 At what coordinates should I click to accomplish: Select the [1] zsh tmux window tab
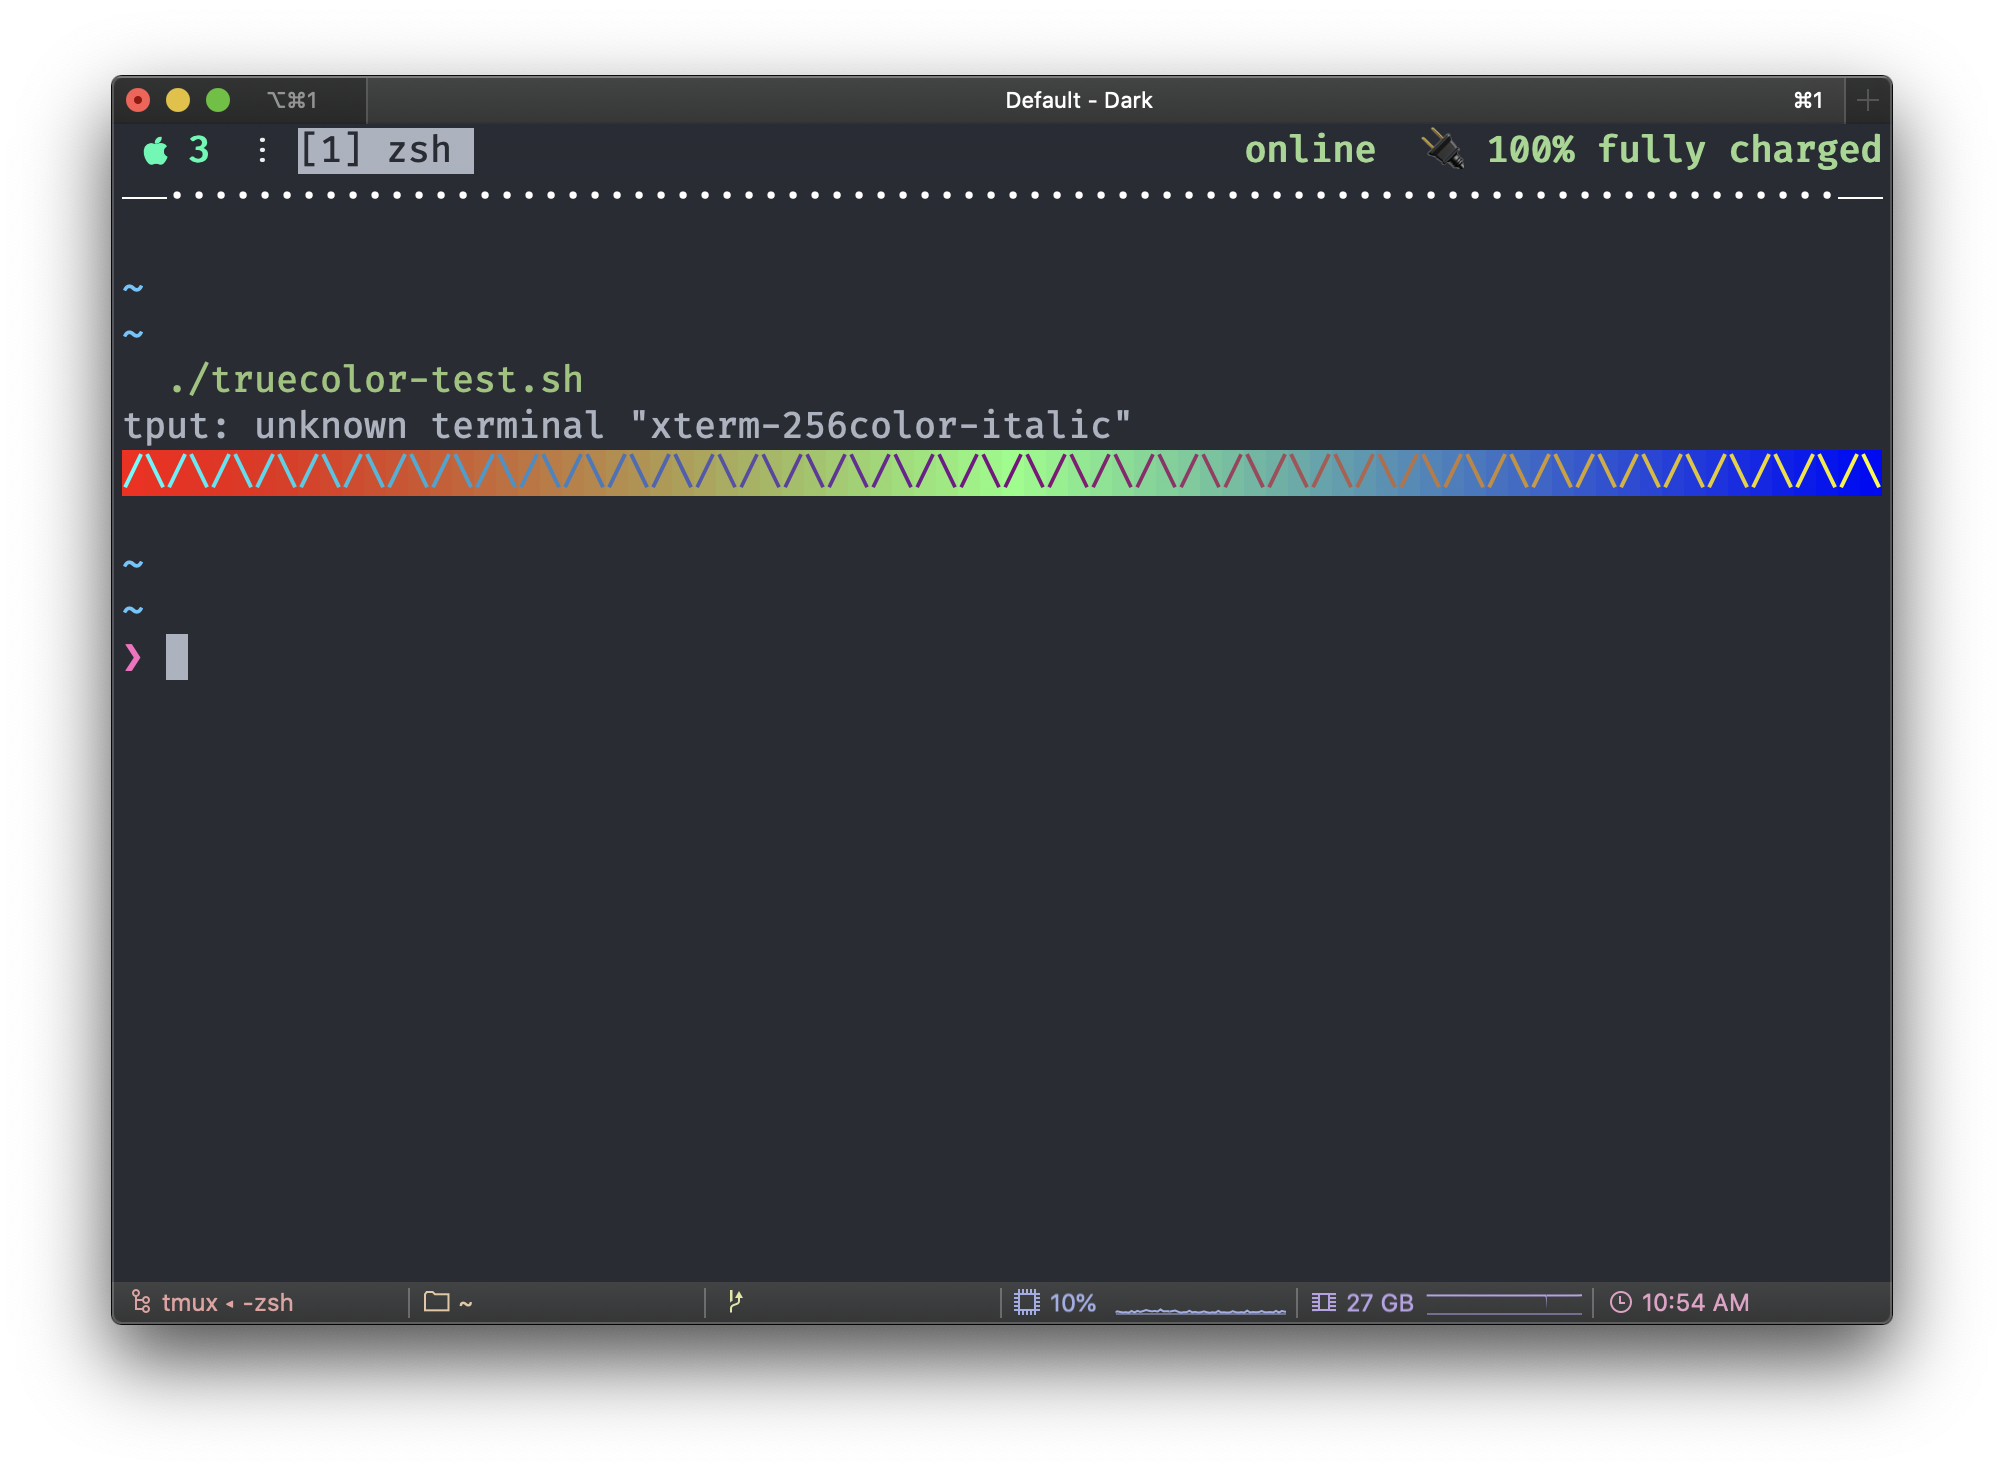click(x=384, y=150)
